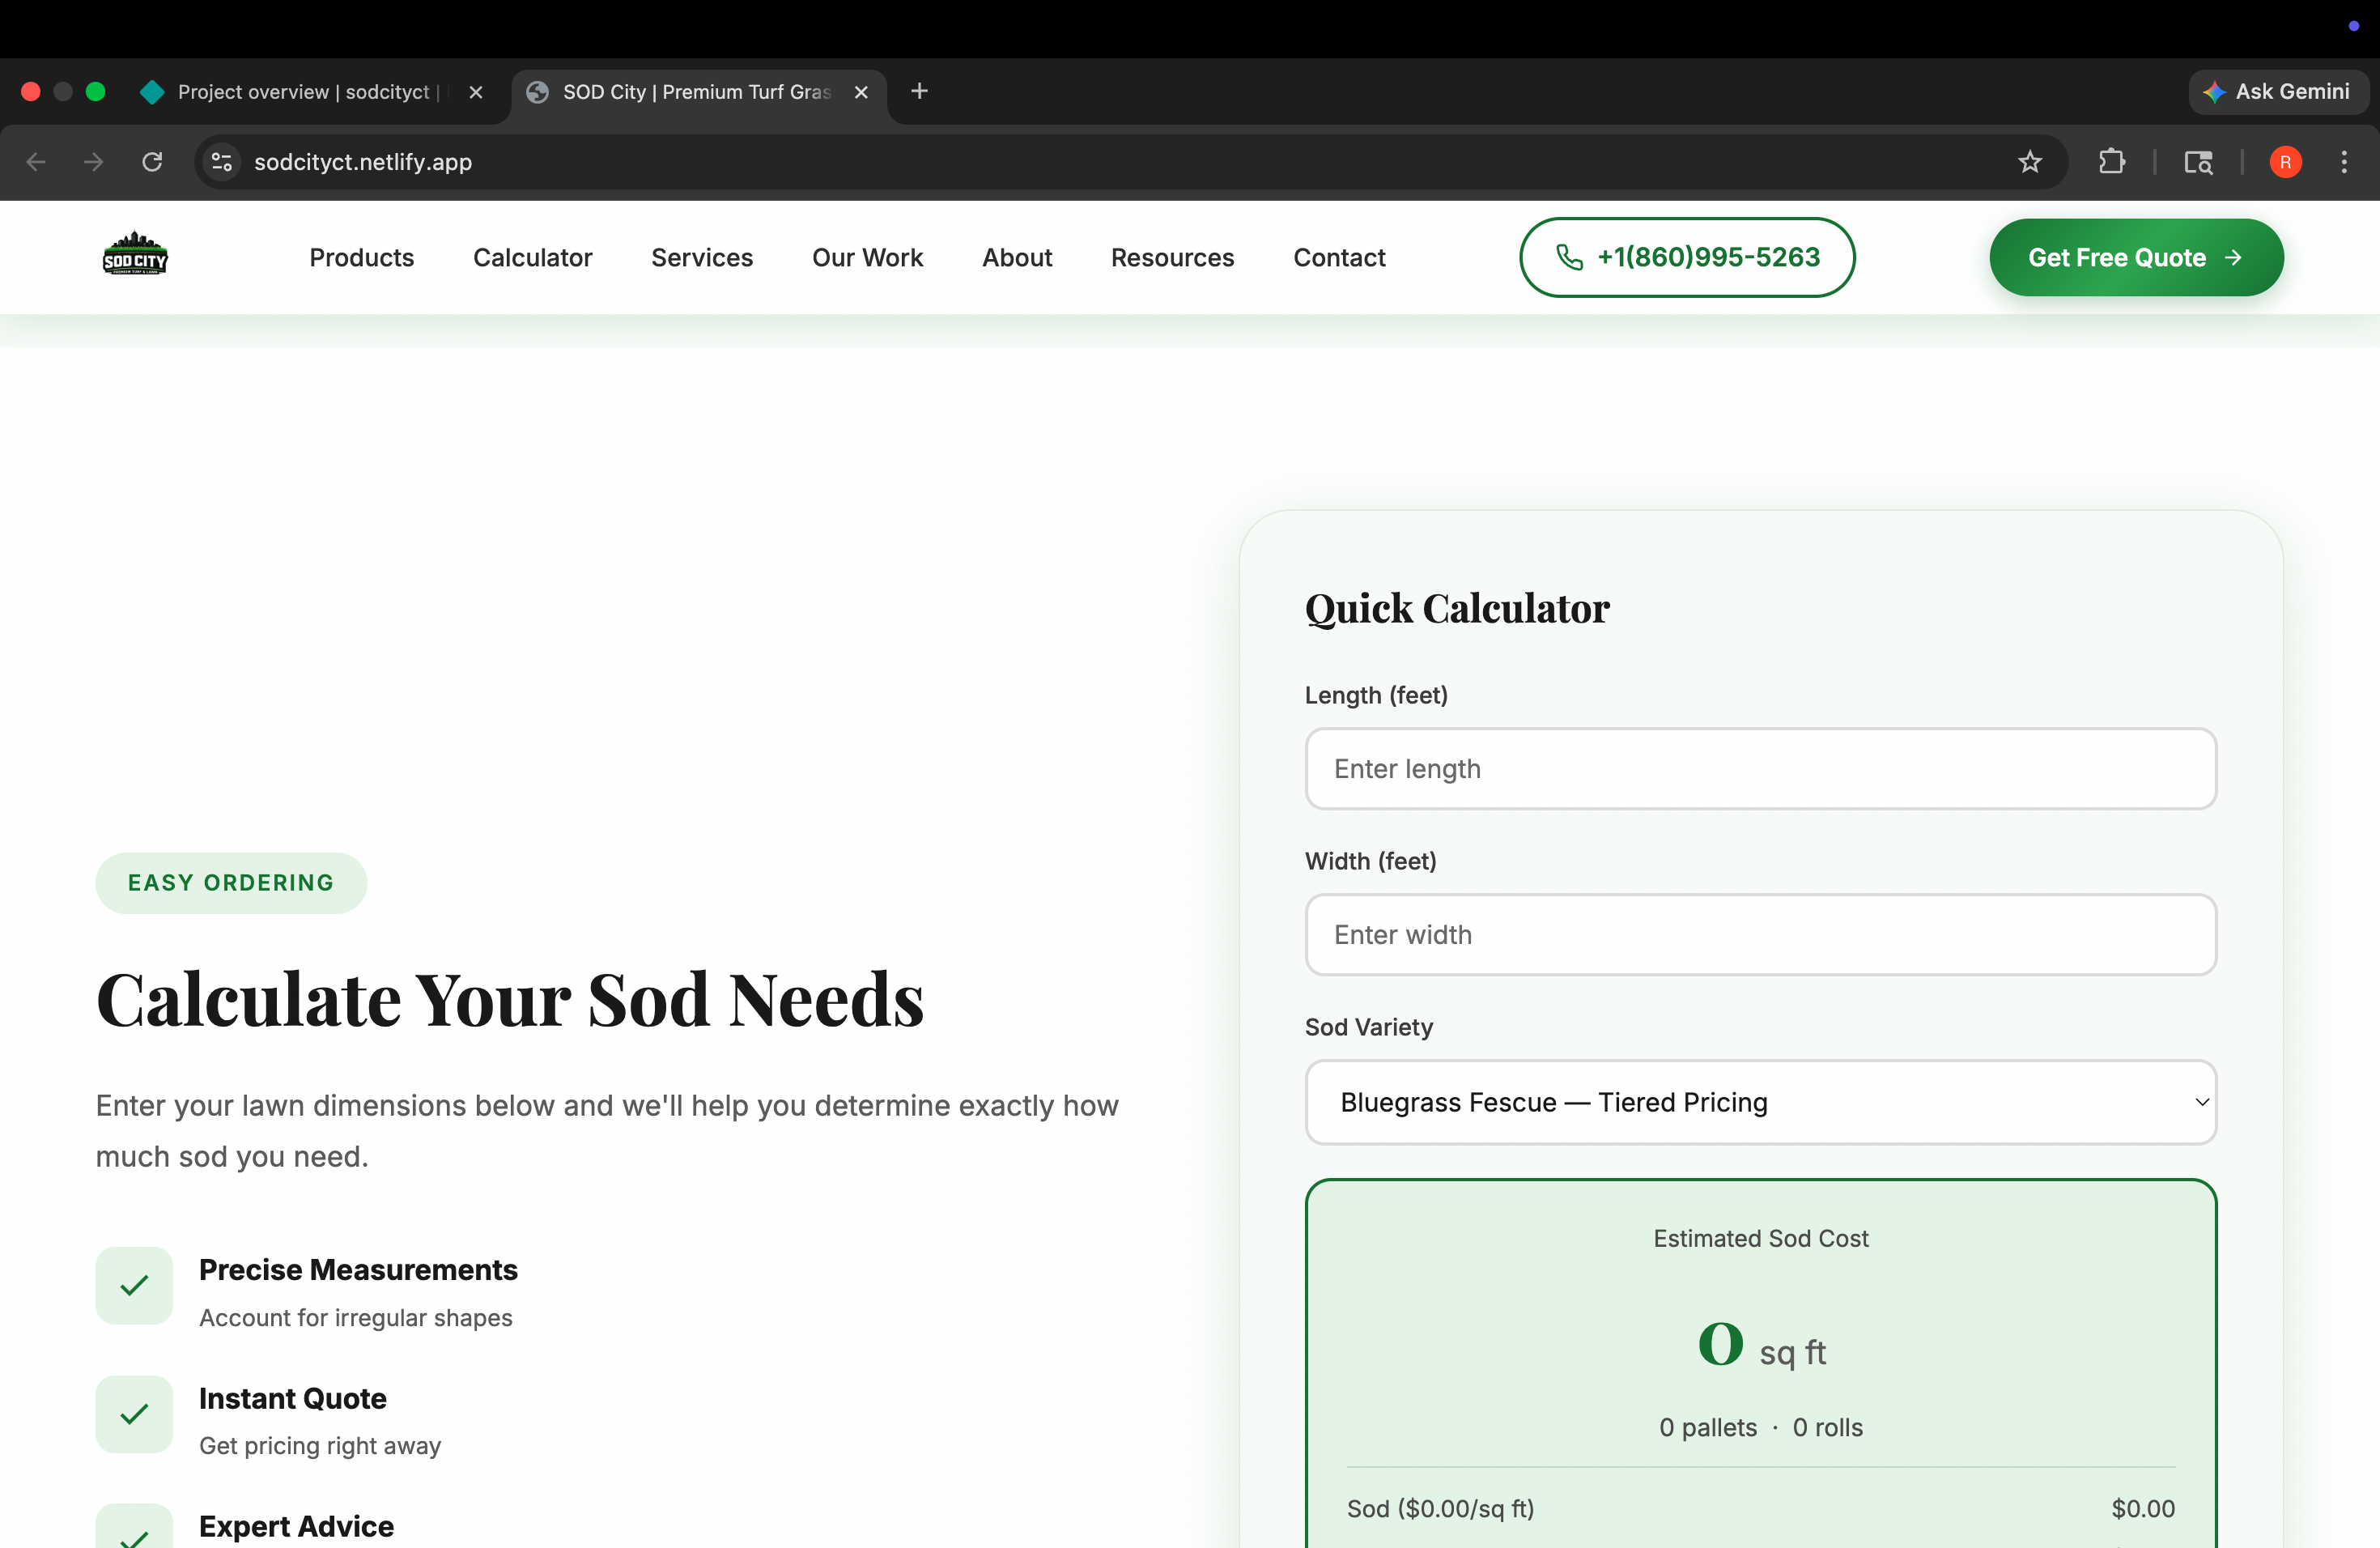Open the Extensions puzzle icon

pos(2111,162)
